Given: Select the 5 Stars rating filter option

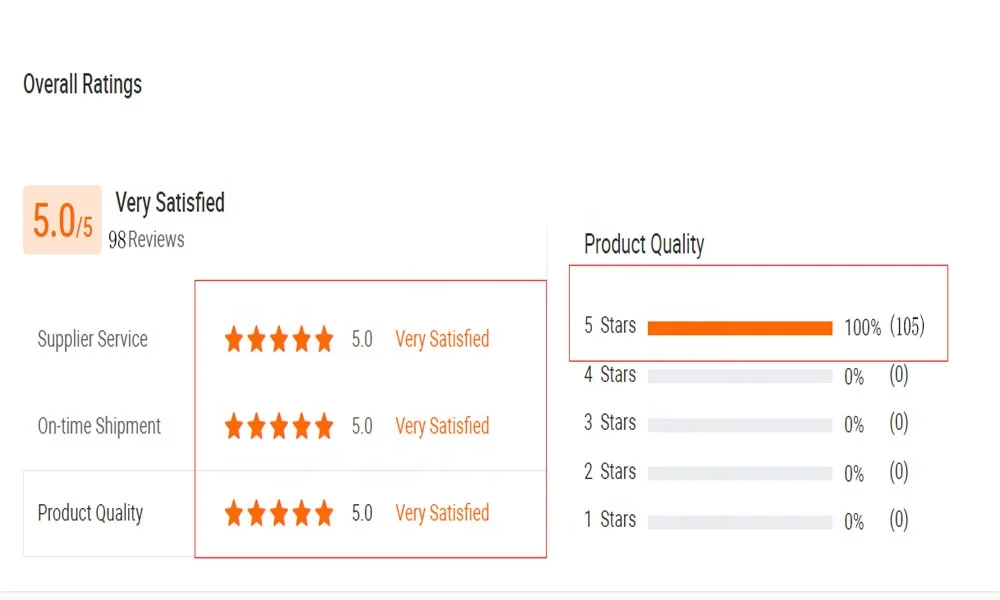Looking at the screenshot, I should 610,325.
